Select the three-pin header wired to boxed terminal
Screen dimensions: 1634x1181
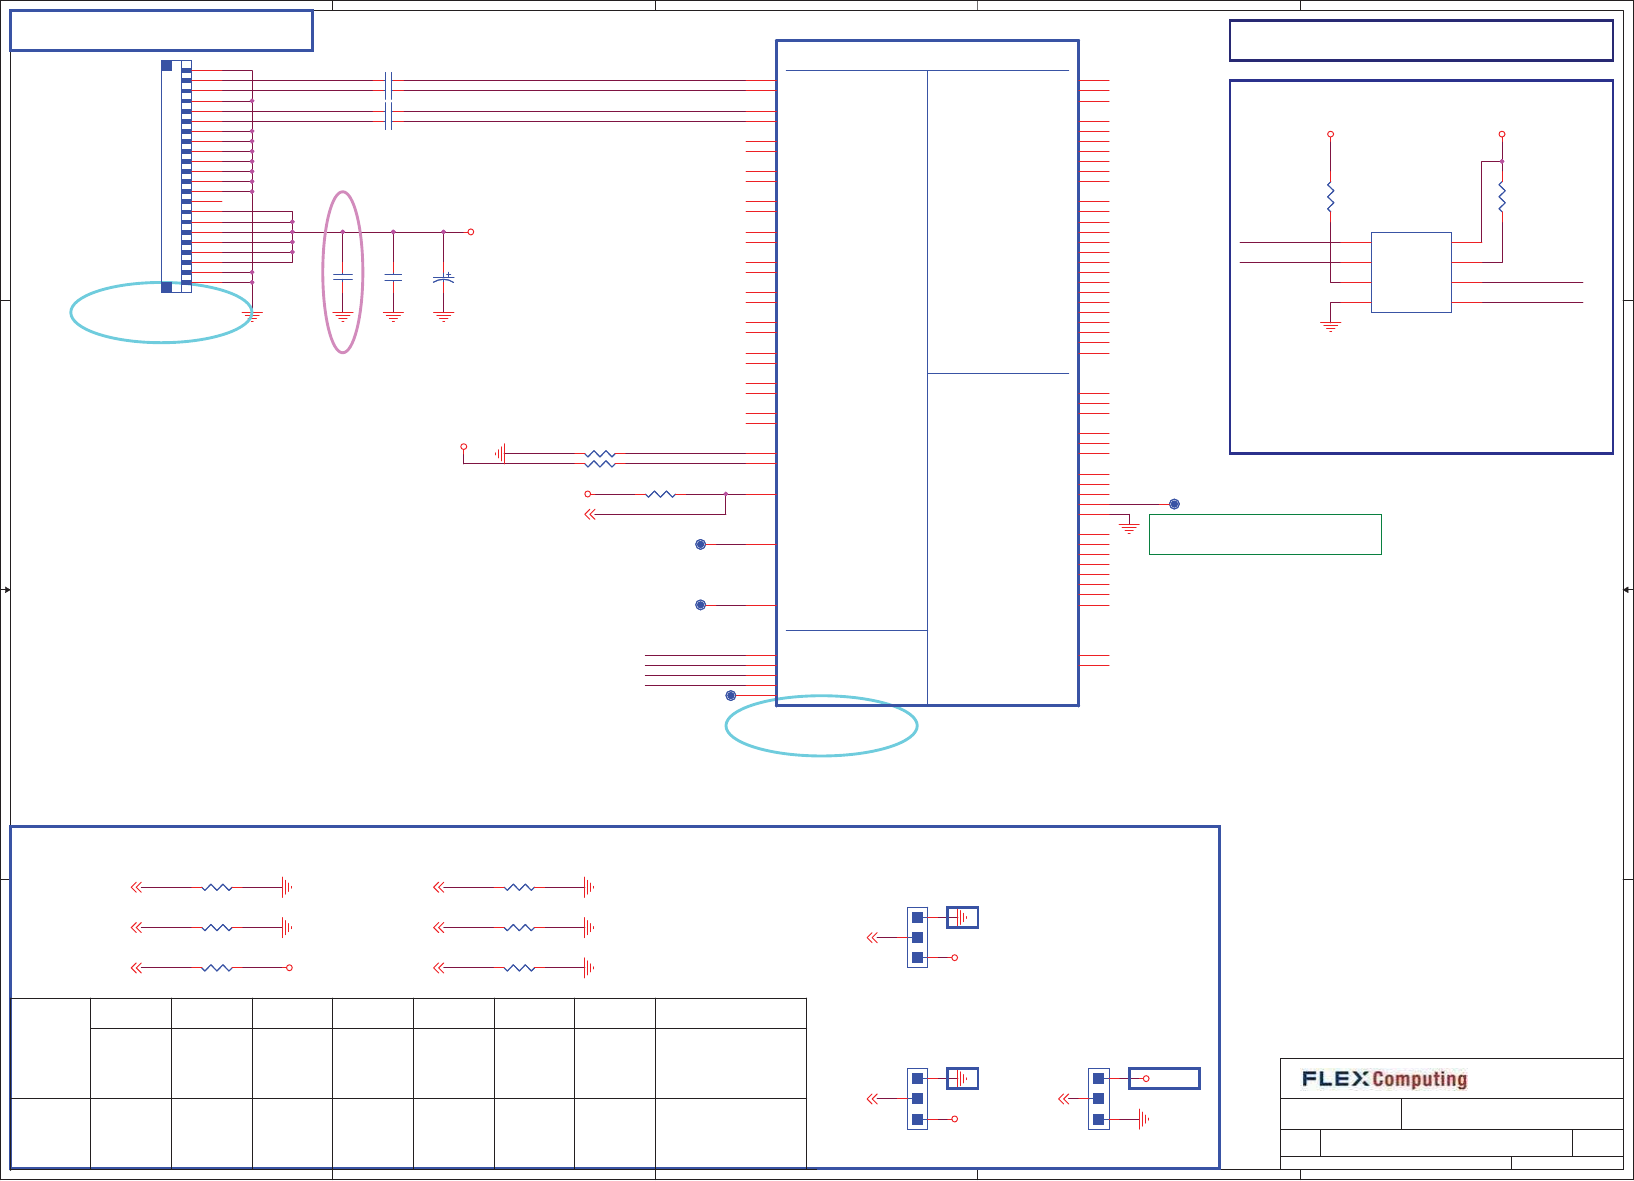[x=1099, y=1099]
